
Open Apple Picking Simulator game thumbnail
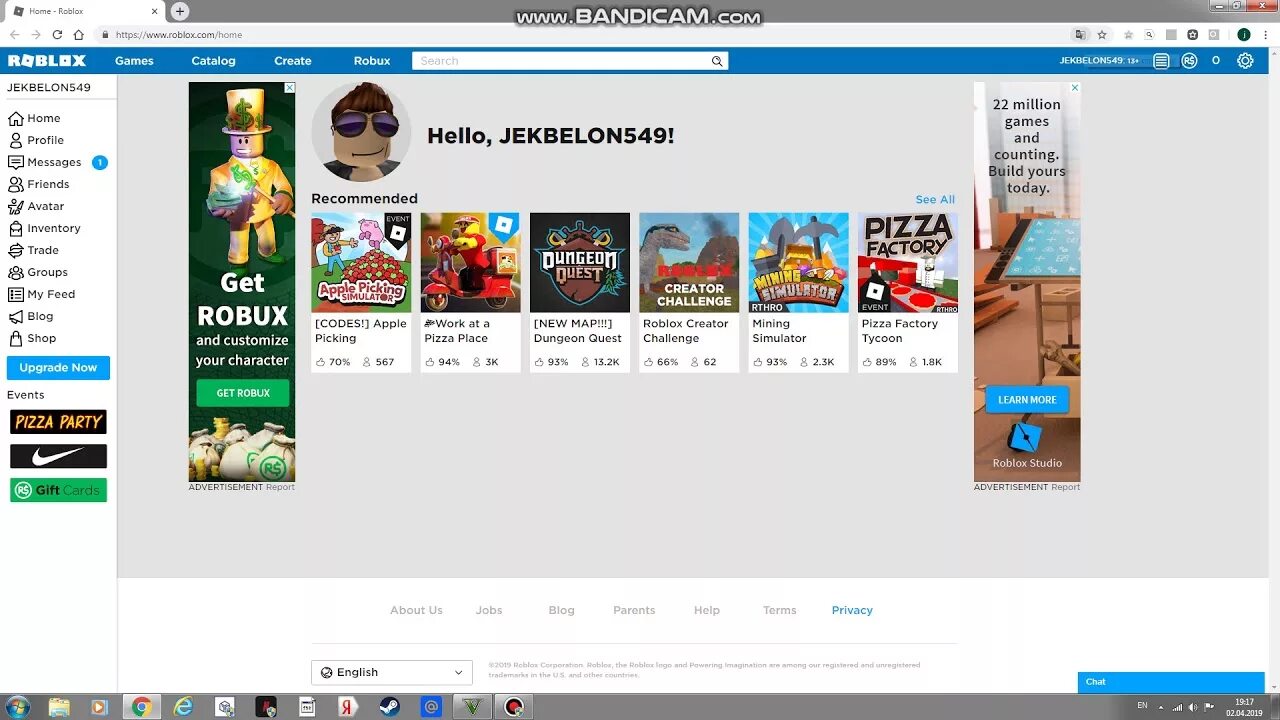[361, 262]
